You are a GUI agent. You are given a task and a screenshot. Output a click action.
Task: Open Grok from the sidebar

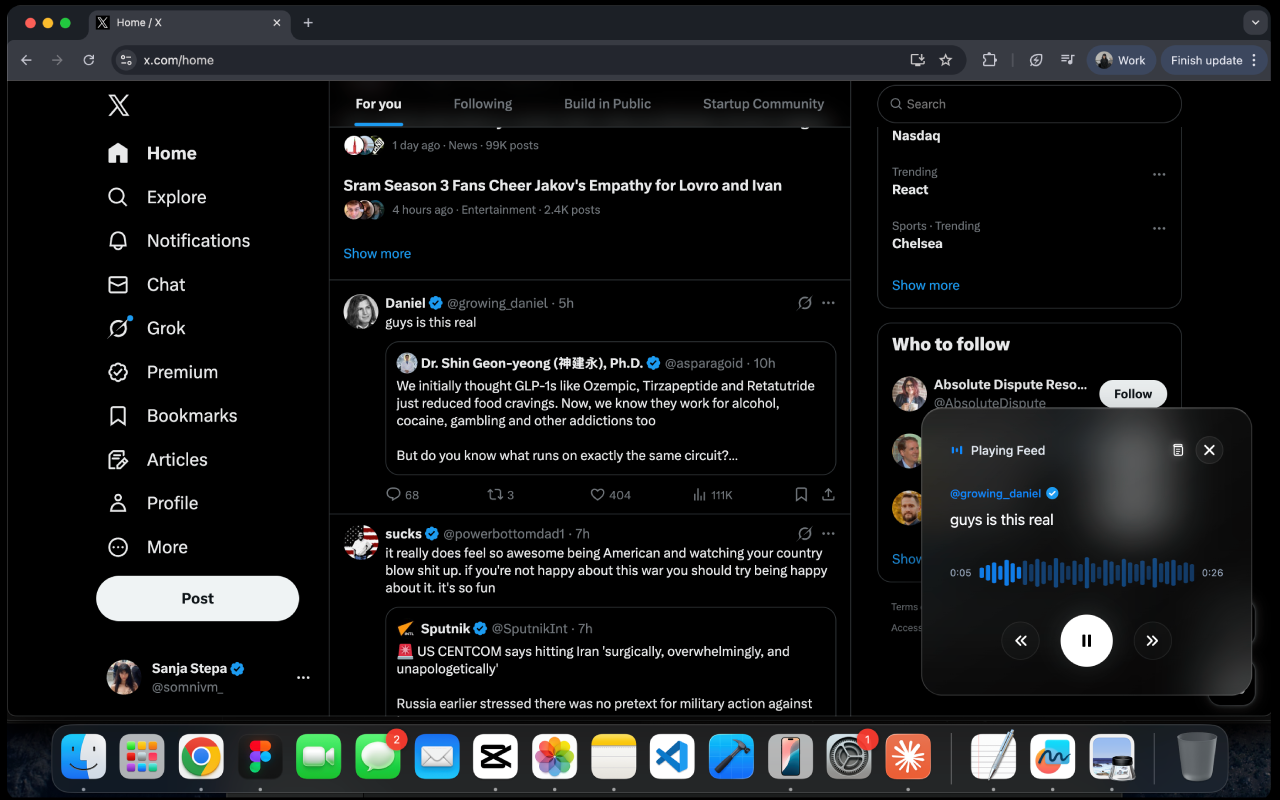coord(166,328)
